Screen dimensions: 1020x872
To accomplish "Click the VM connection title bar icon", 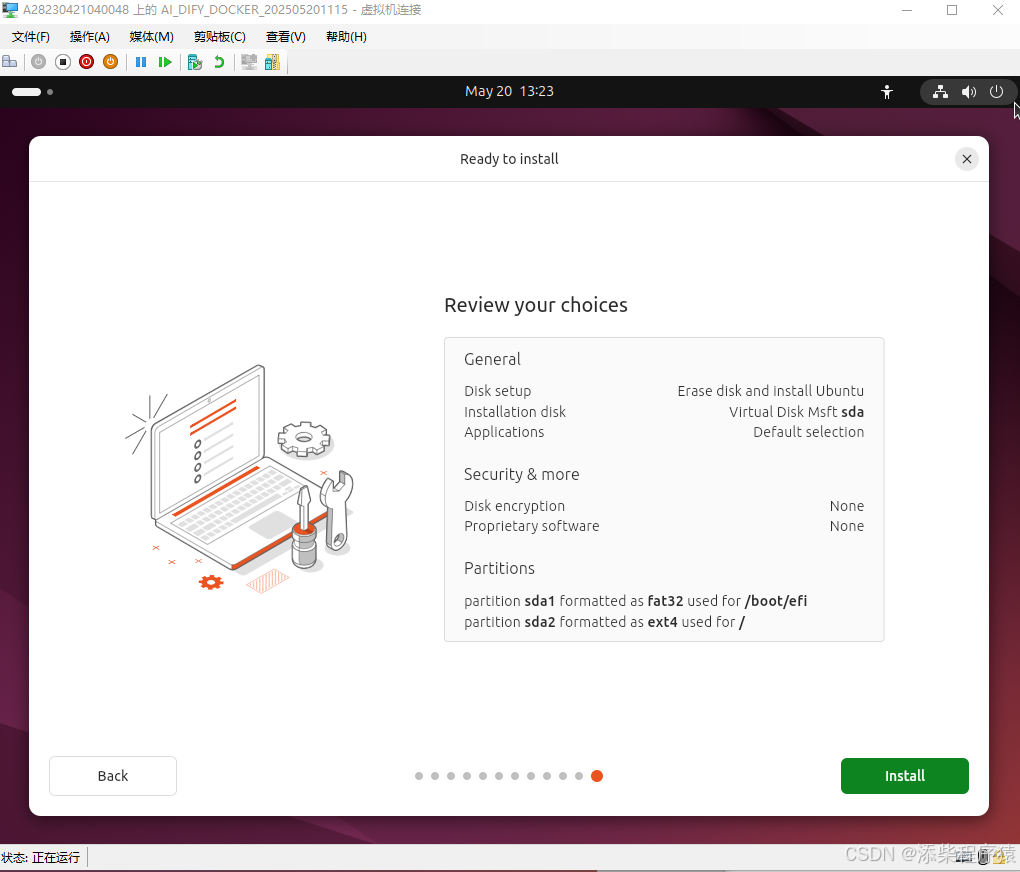I will 10,10.
